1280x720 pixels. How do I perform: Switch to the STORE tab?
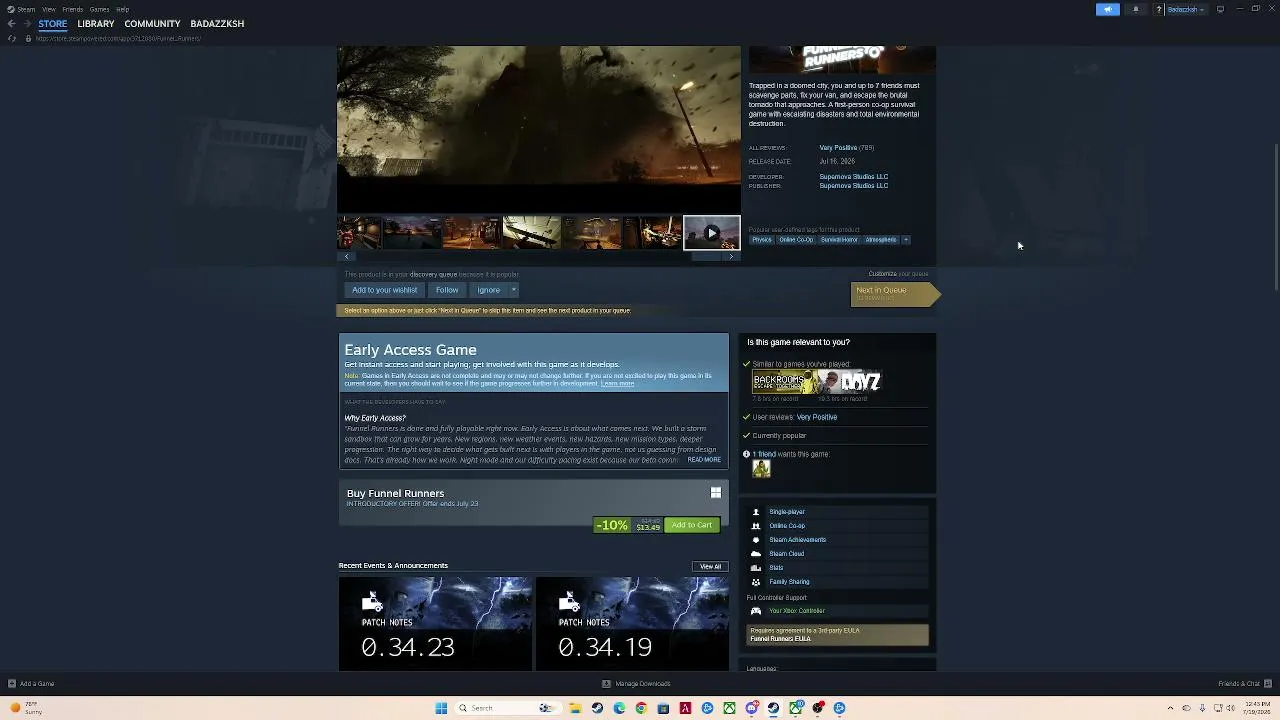(53, 24)
